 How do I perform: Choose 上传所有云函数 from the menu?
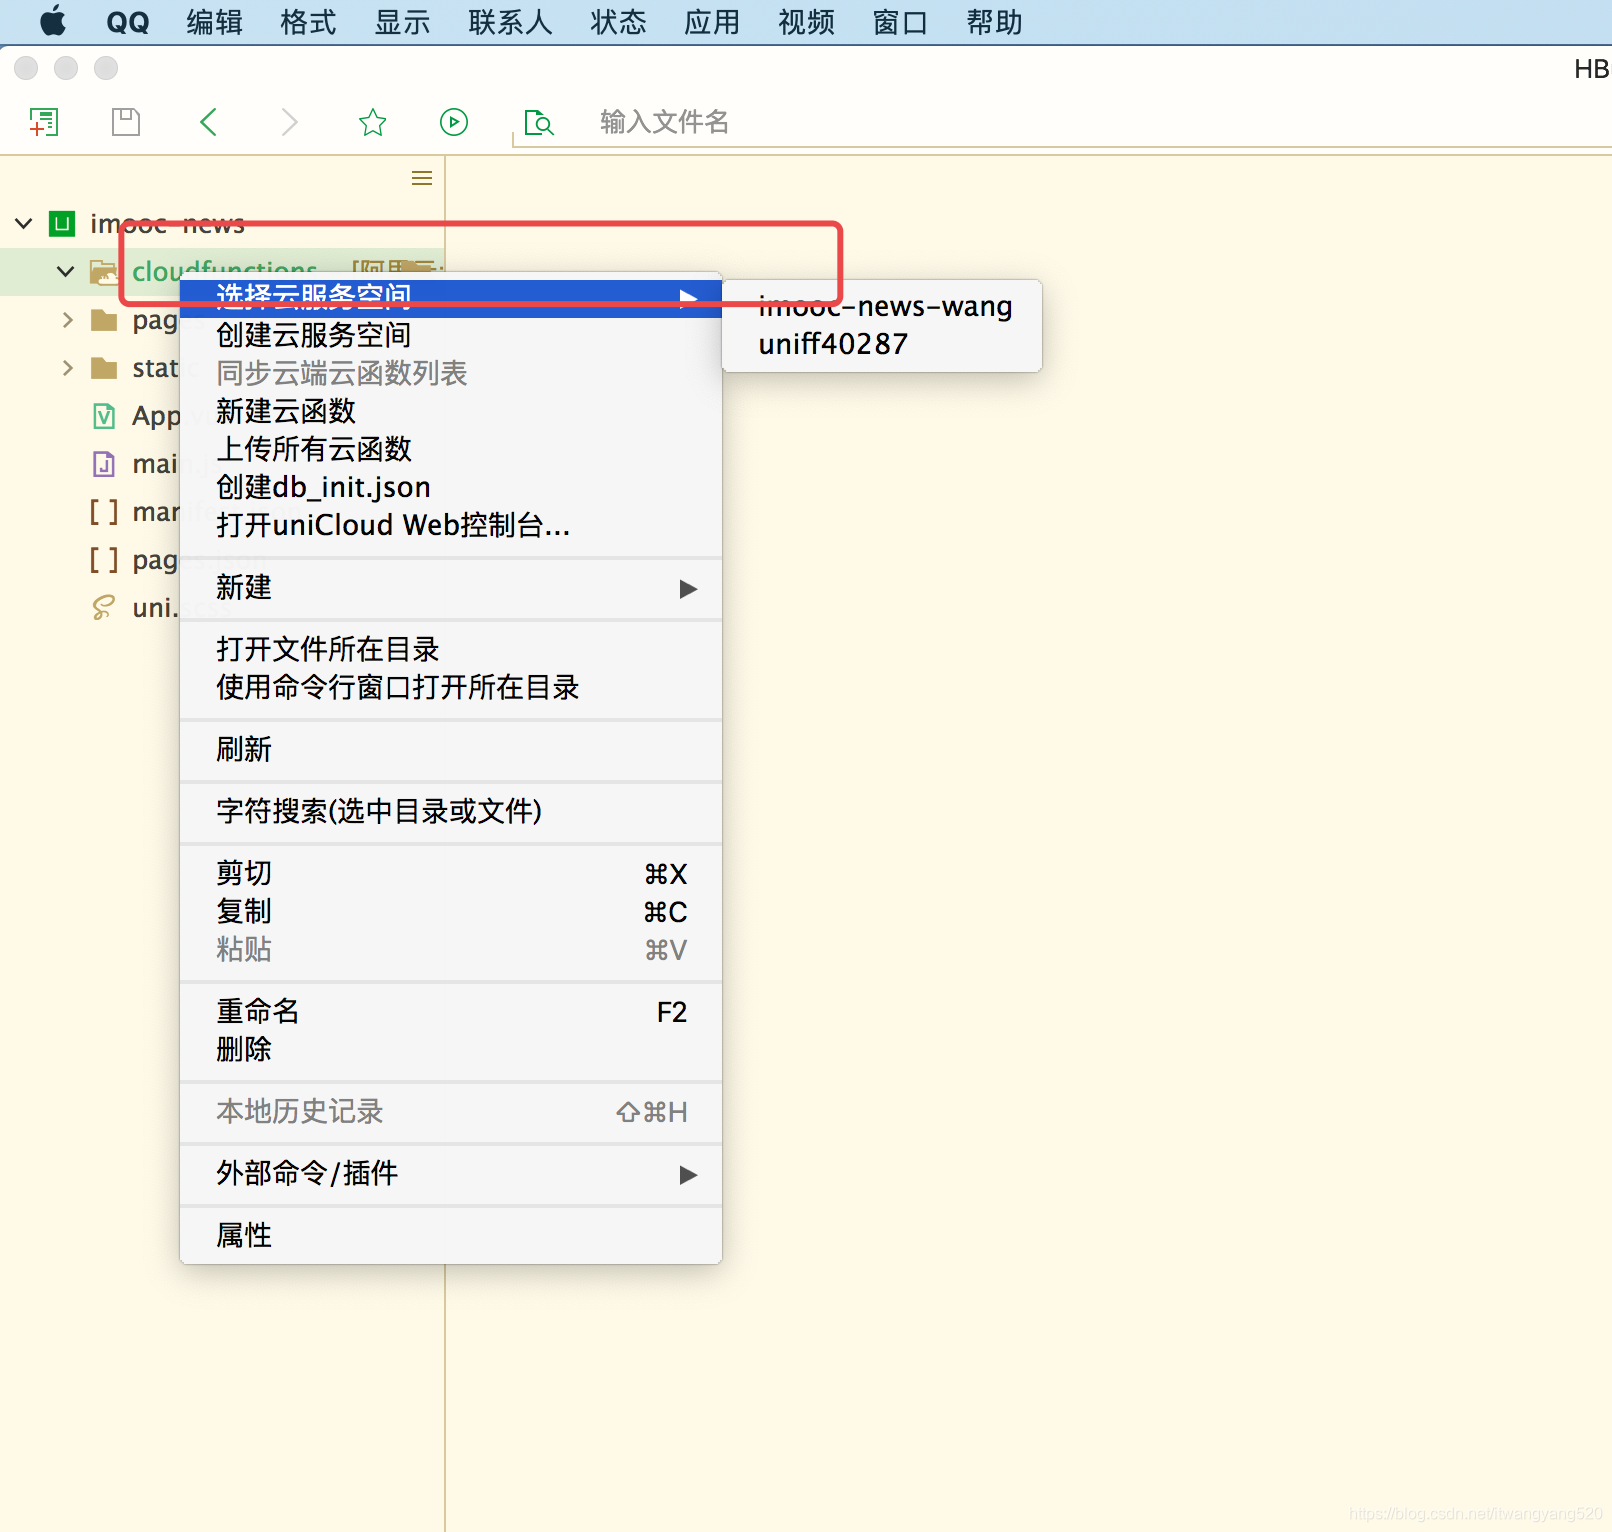[x=451, y=449]
